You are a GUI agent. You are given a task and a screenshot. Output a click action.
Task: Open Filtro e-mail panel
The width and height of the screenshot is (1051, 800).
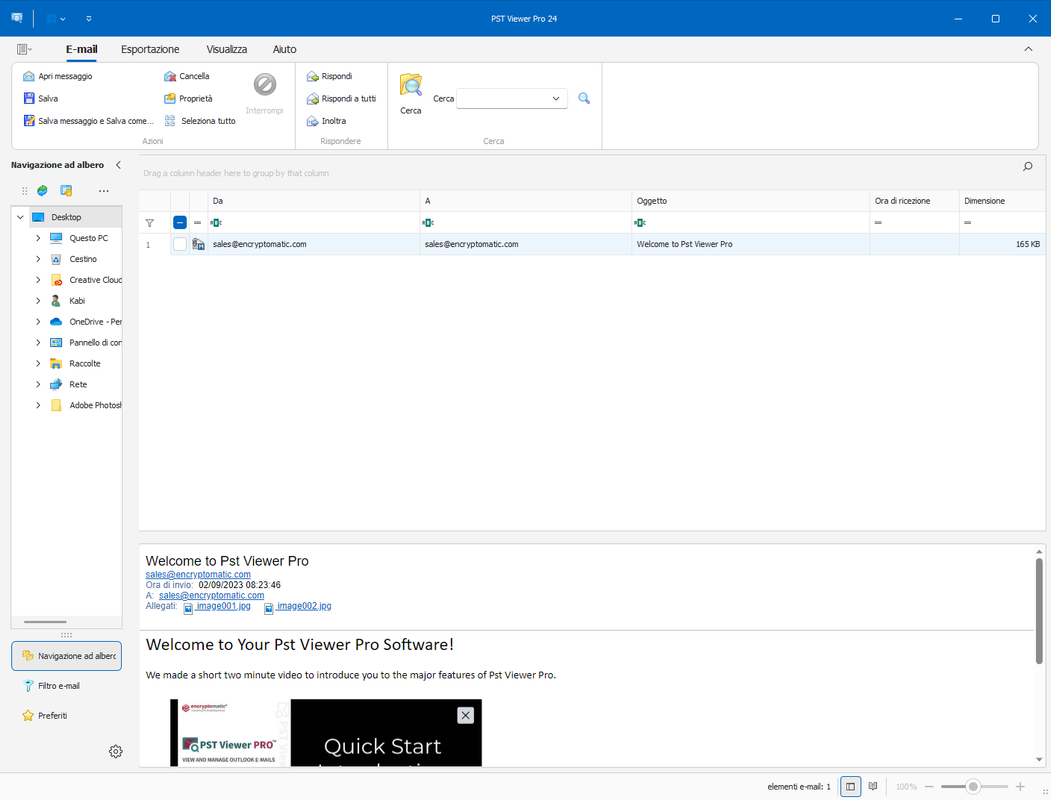(x=52, y=686)
